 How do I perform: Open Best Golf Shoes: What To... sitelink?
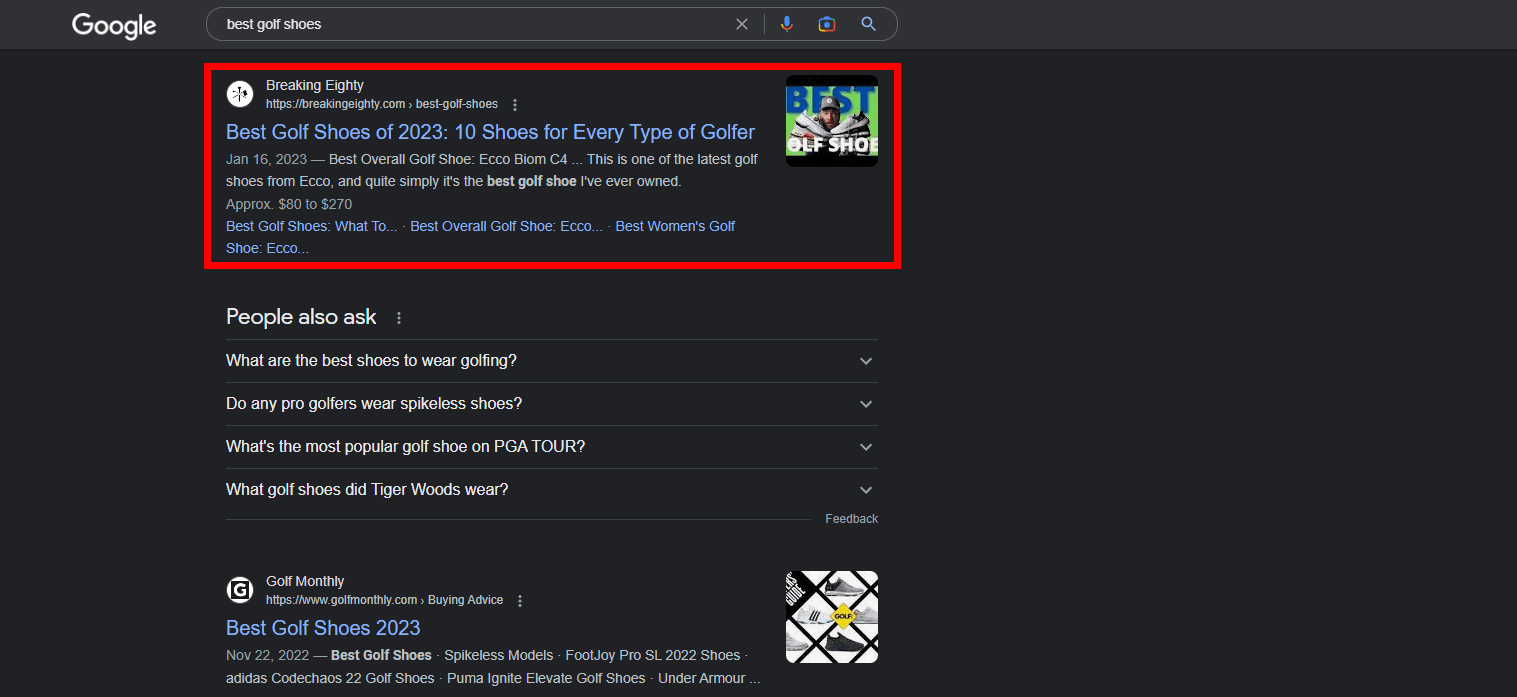(x=312, y=226)
